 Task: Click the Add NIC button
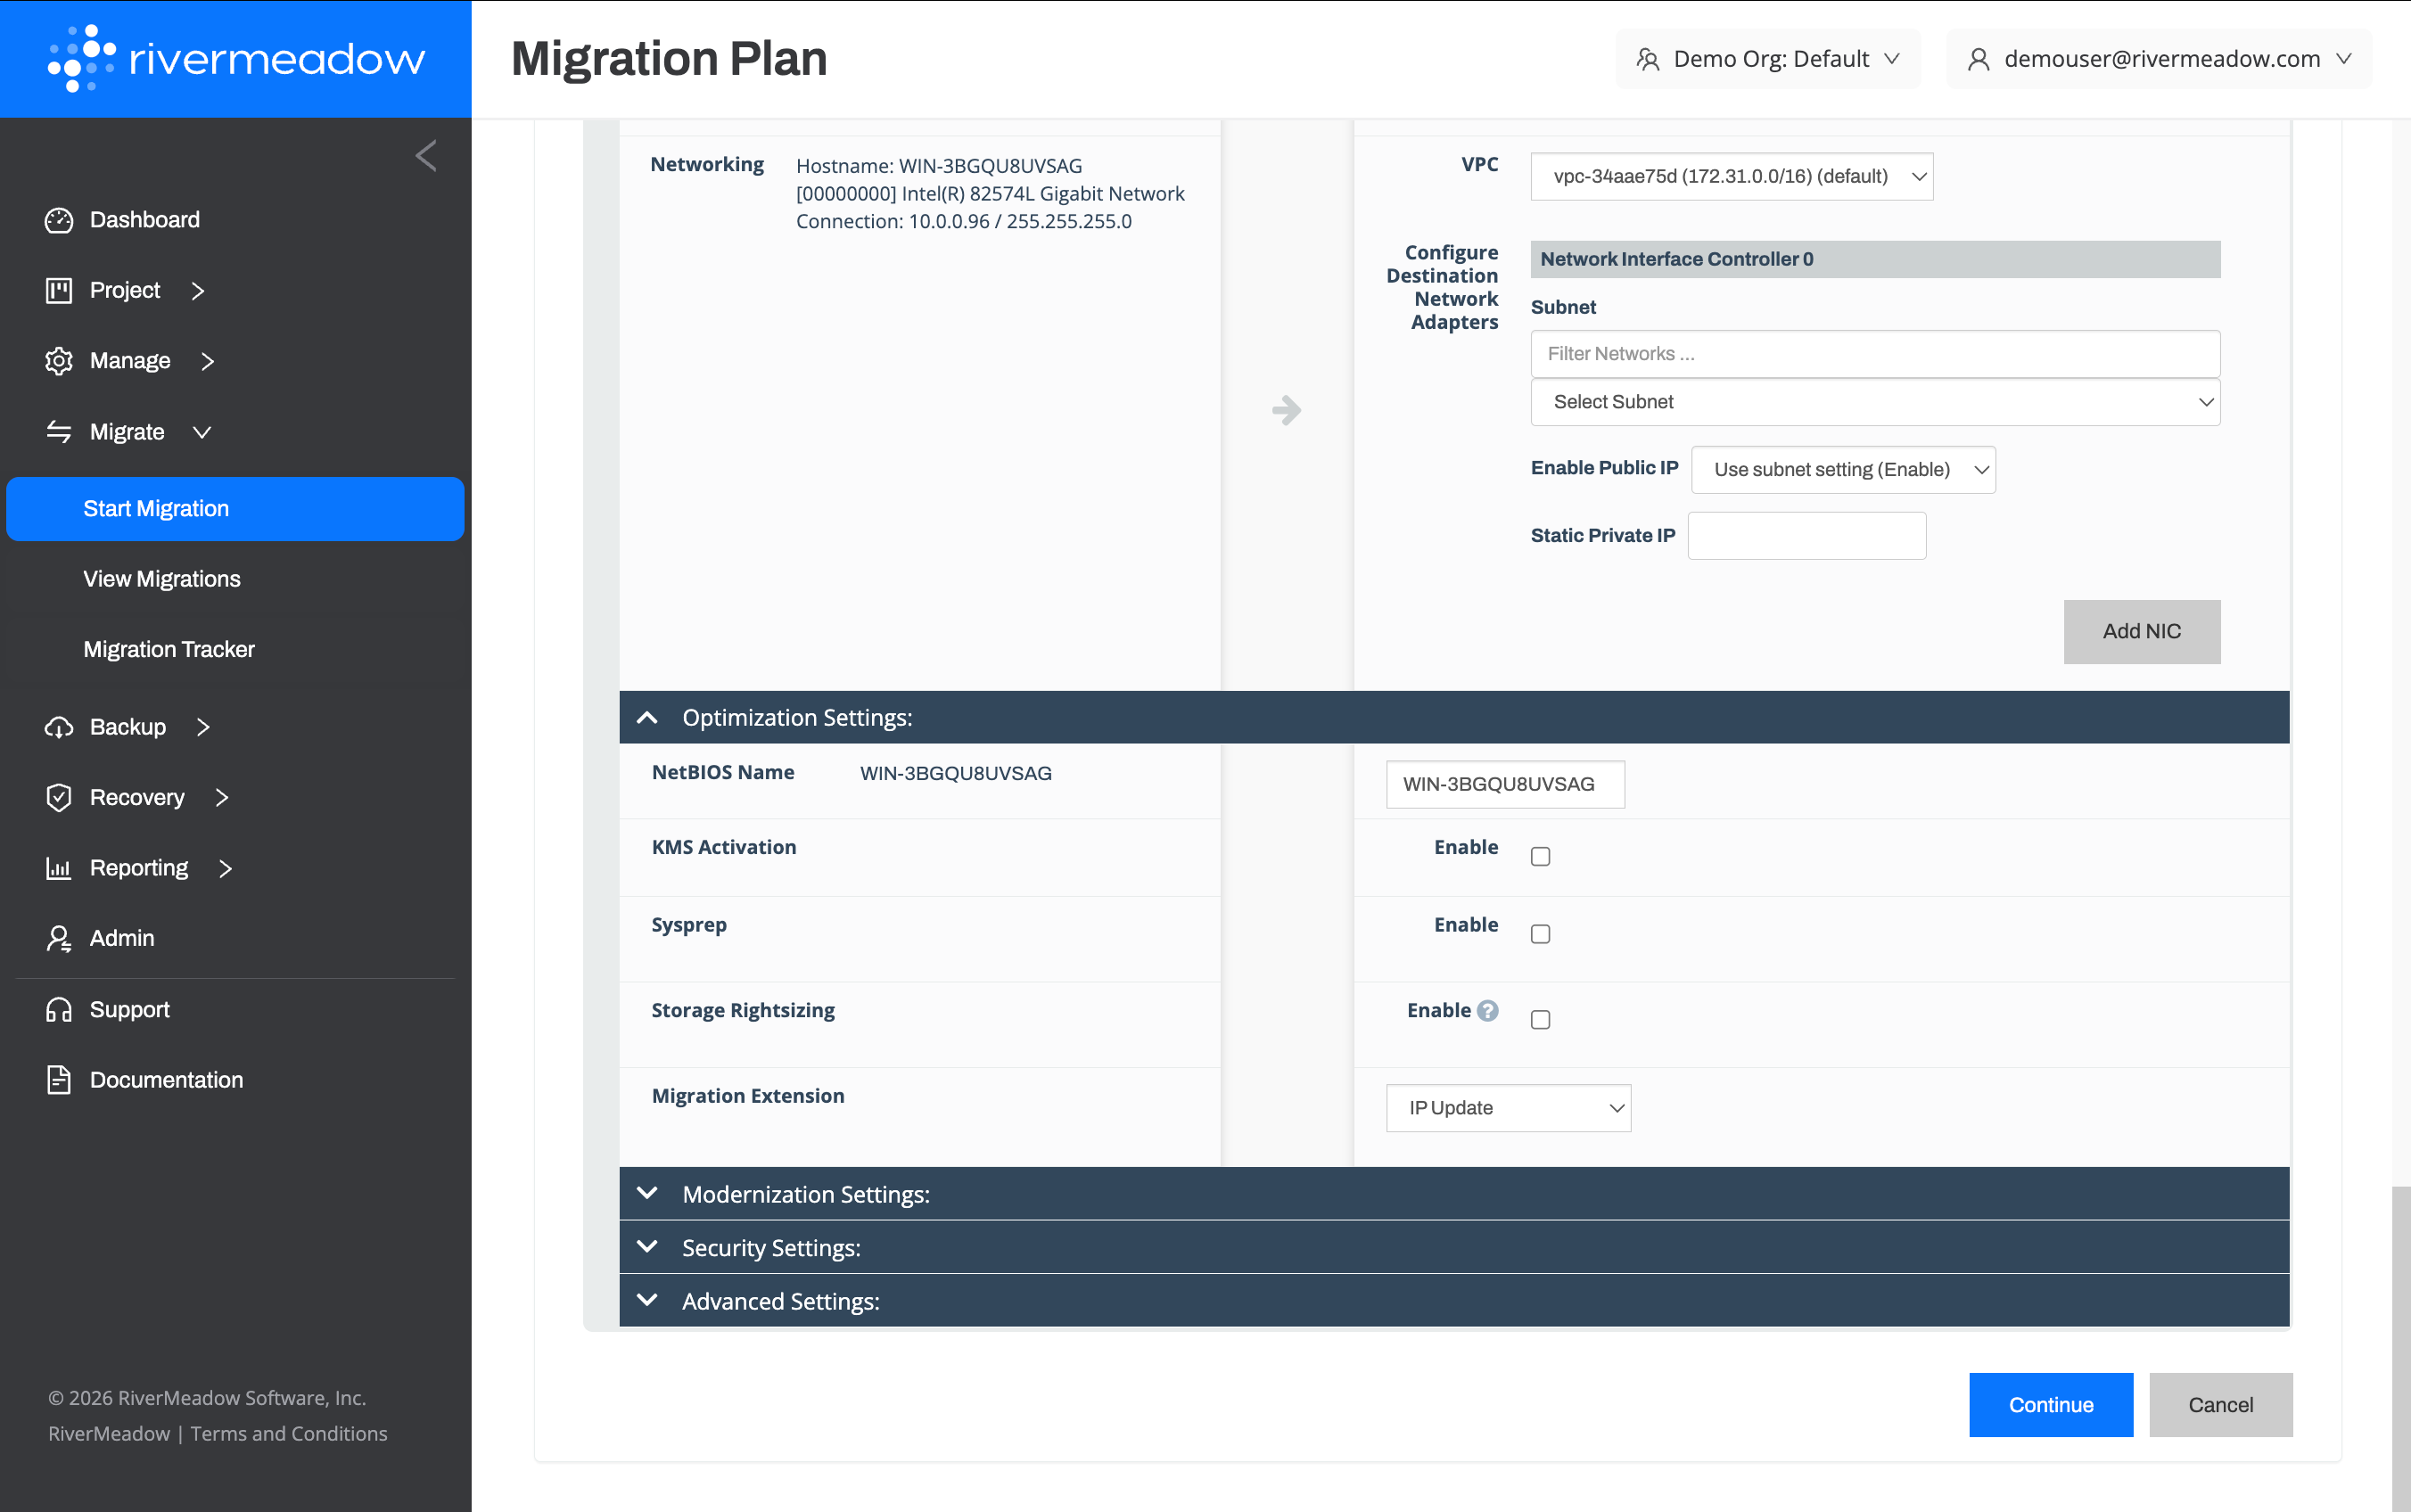(2141, 631)
